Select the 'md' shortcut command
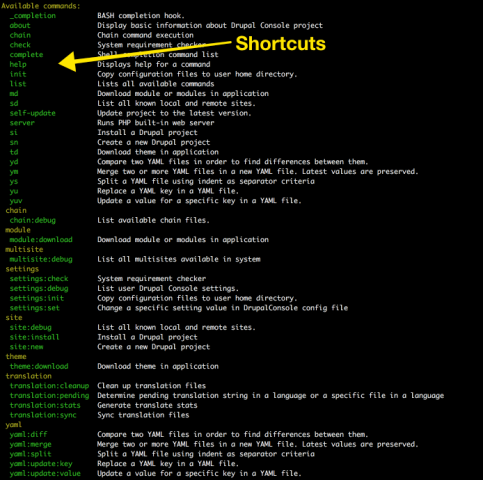The image size is (483, 480). click(14, 94)
